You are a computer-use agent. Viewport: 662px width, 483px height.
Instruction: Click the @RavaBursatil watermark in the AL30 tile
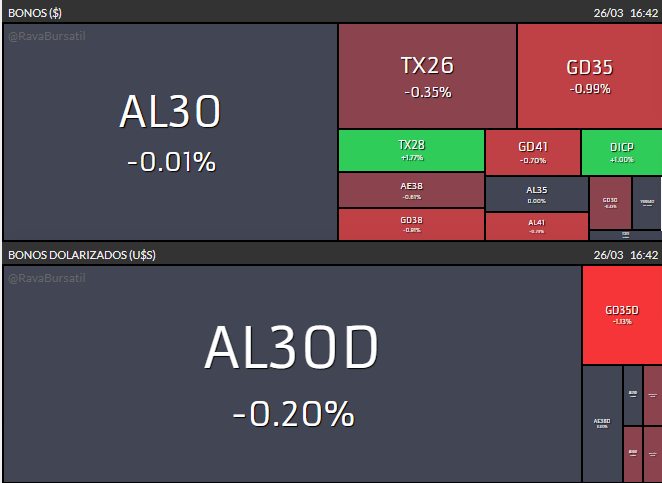click(46, 36)
